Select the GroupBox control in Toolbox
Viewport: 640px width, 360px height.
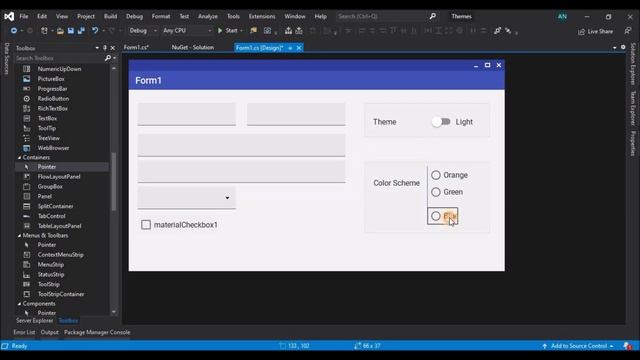coord(50,187)
